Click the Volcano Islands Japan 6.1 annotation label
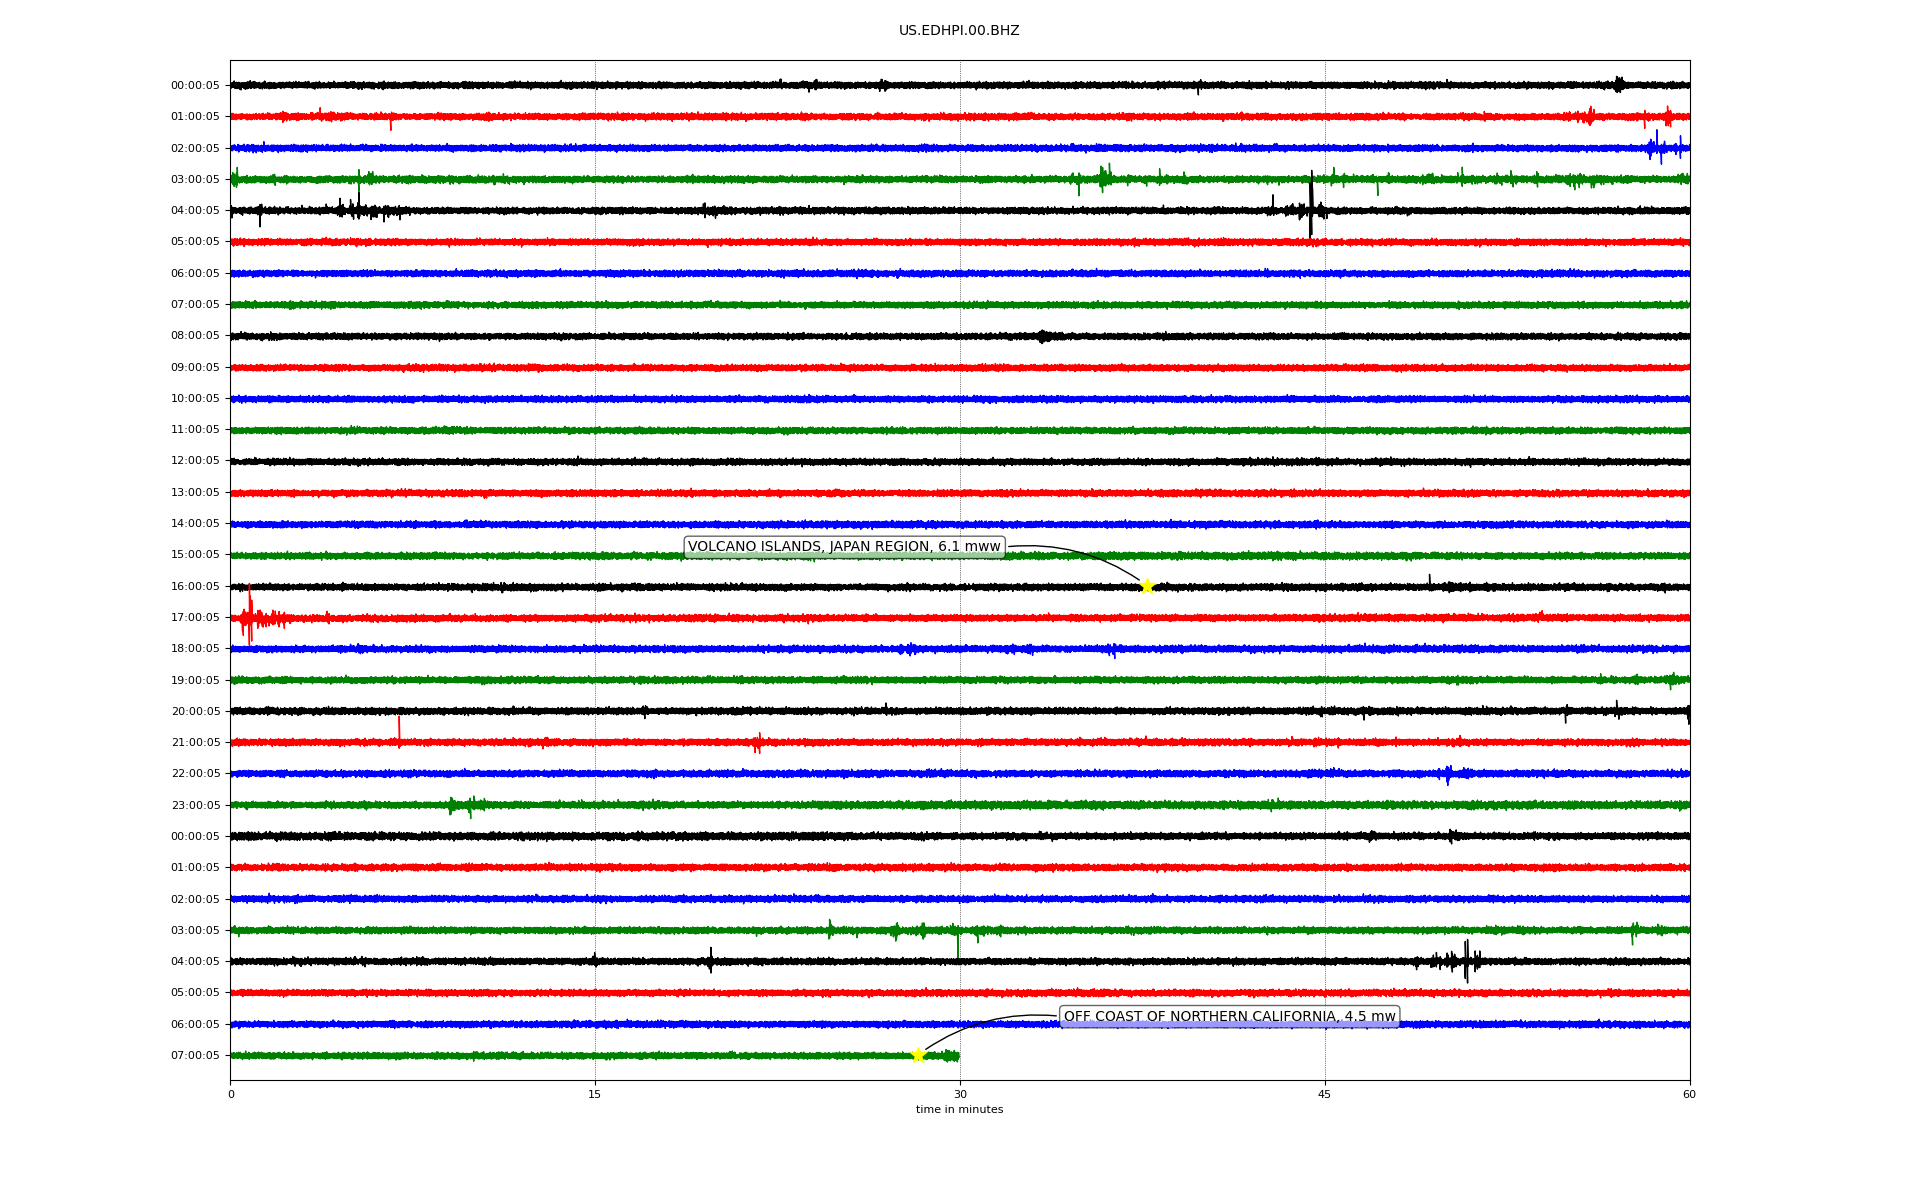1920x1200 pixels. tap(844, 547)
